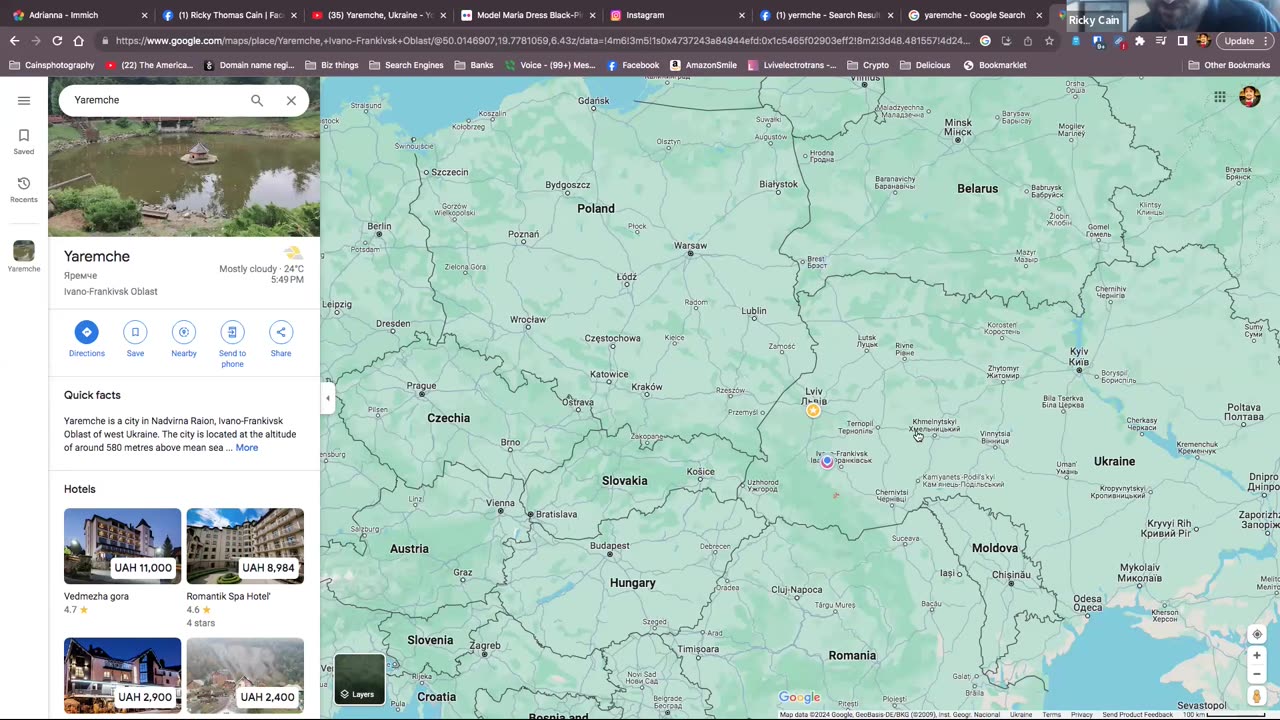The width and height of the screenshot is (1280, 720).
Task: Switch to Adrianna - Immich tab
Action: 78,15
